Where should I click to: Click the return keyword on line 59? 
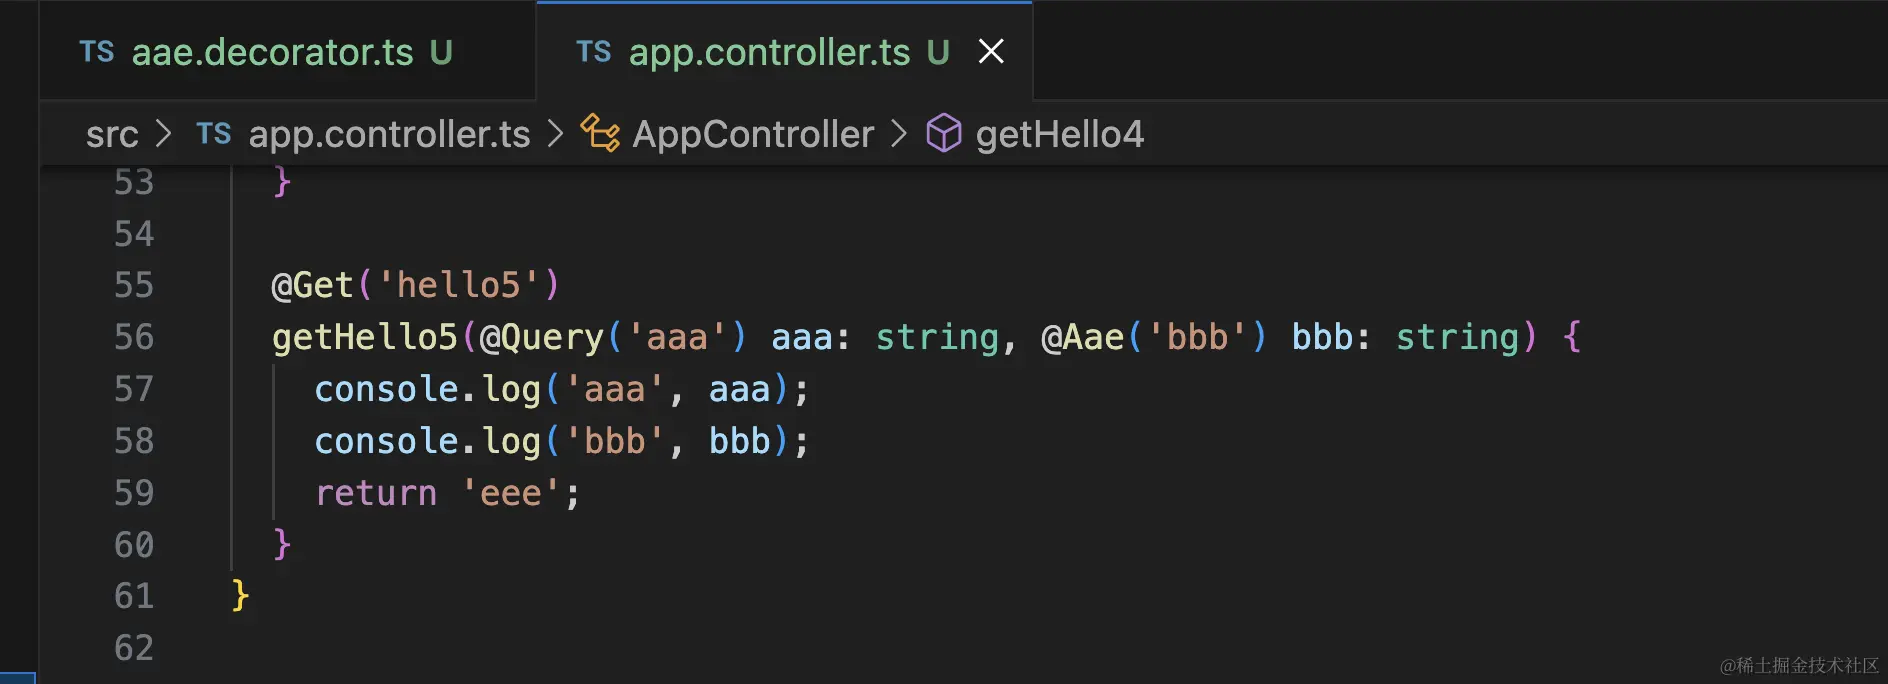click(x=376, y=493)
